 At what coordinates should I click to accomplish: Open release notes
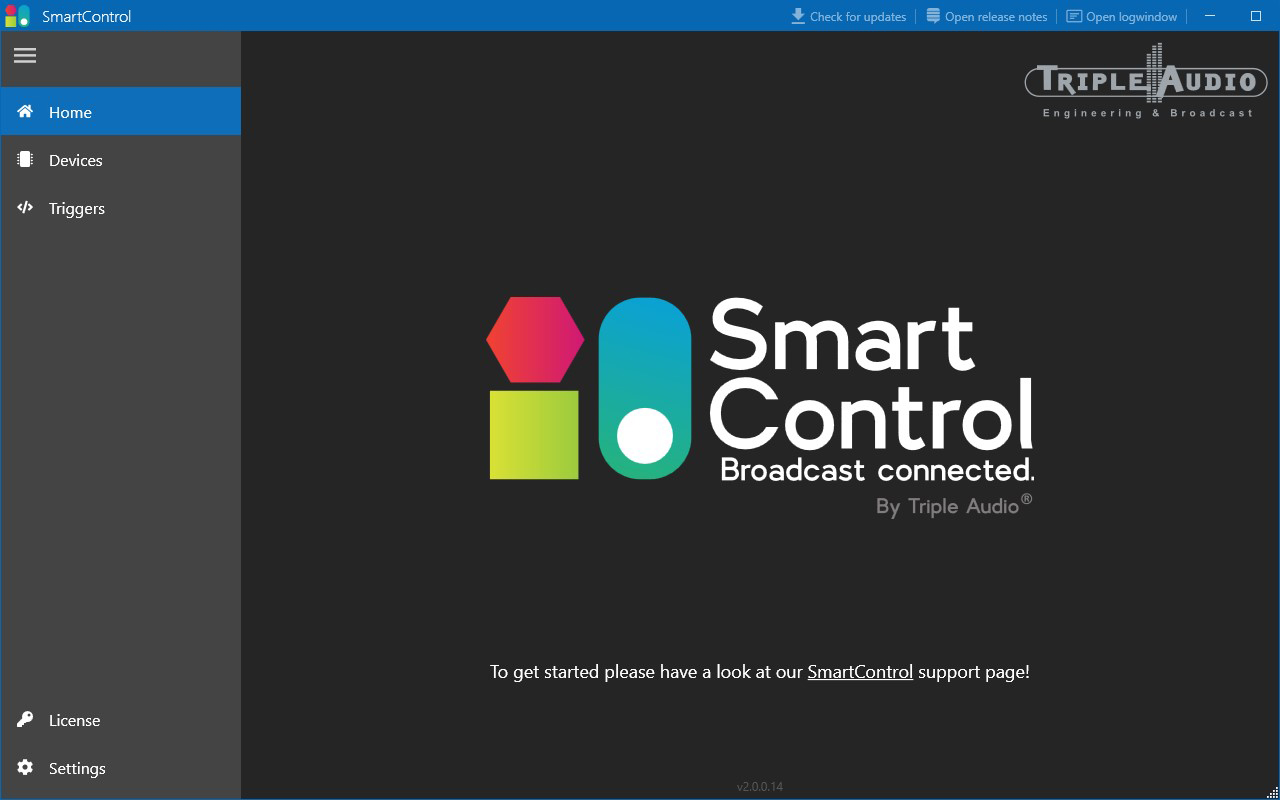click(986, 16)
